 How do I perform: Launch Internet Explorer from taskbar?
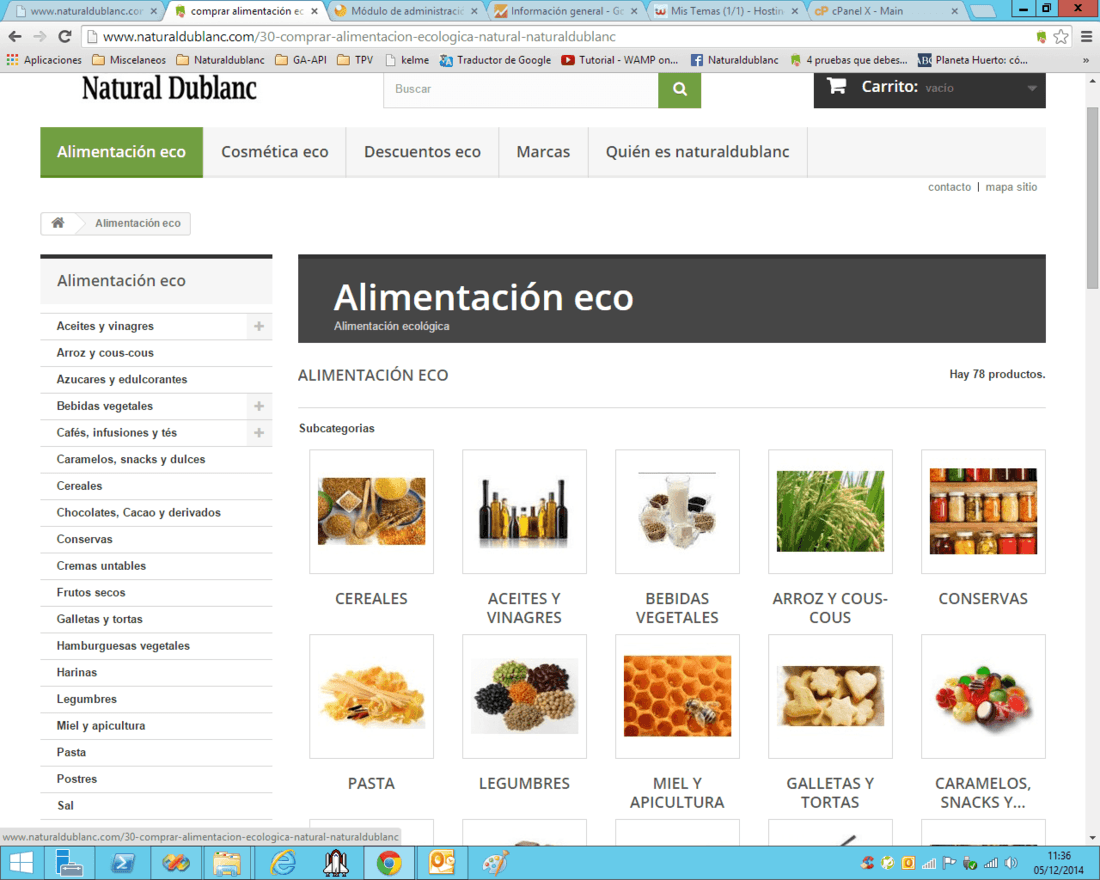(283, 863)
